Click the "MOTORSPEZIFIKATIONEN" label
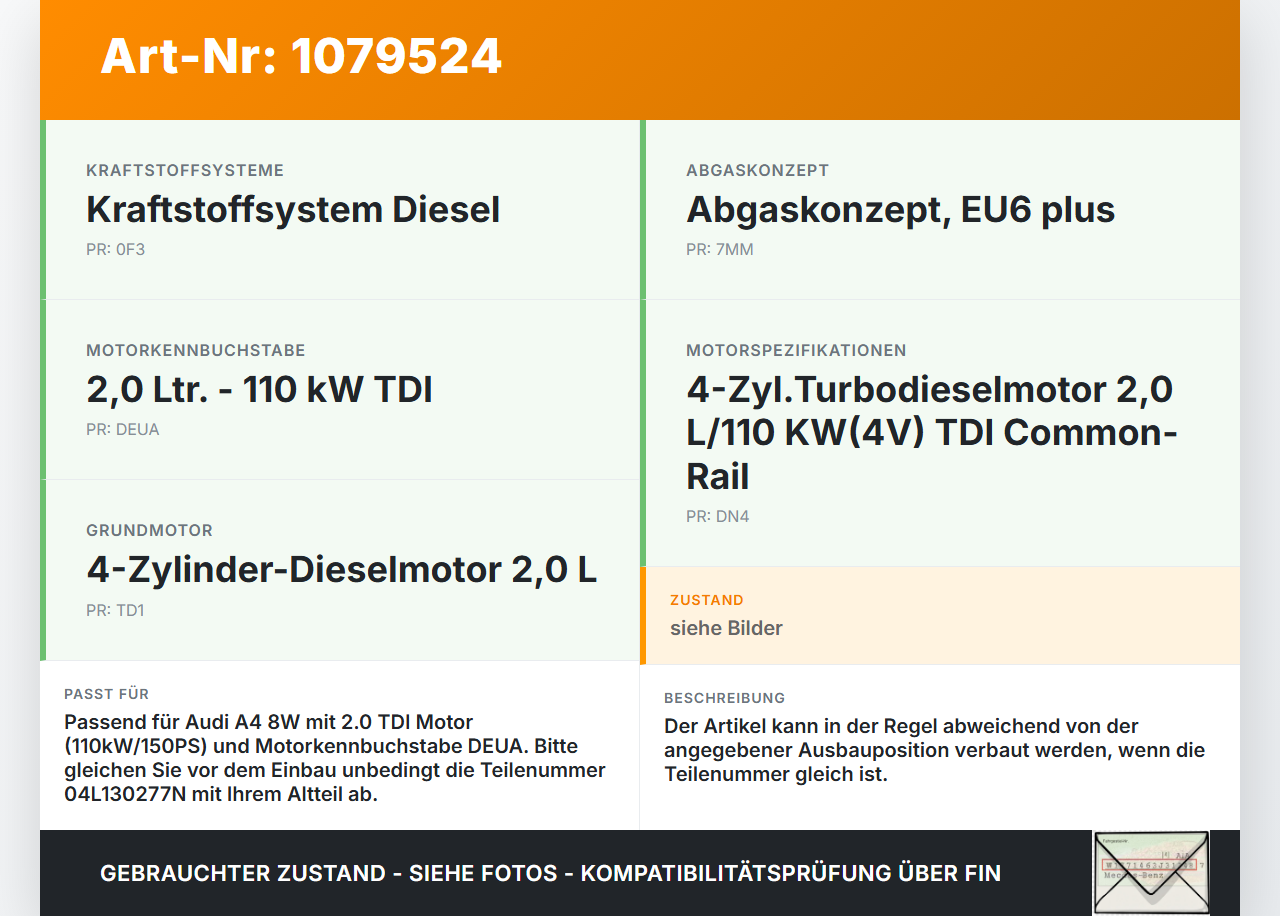Screen dimensions: 1280x916 [x=796, y=351]
